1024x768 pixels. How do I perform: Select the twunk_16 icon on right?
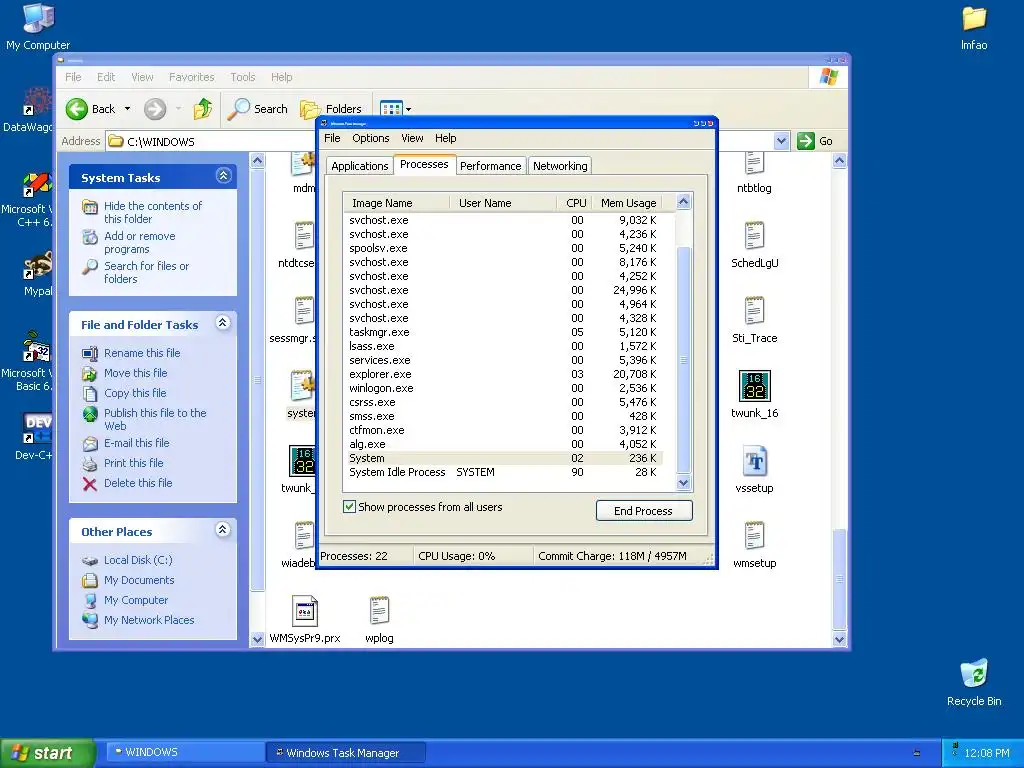(754, 386)
